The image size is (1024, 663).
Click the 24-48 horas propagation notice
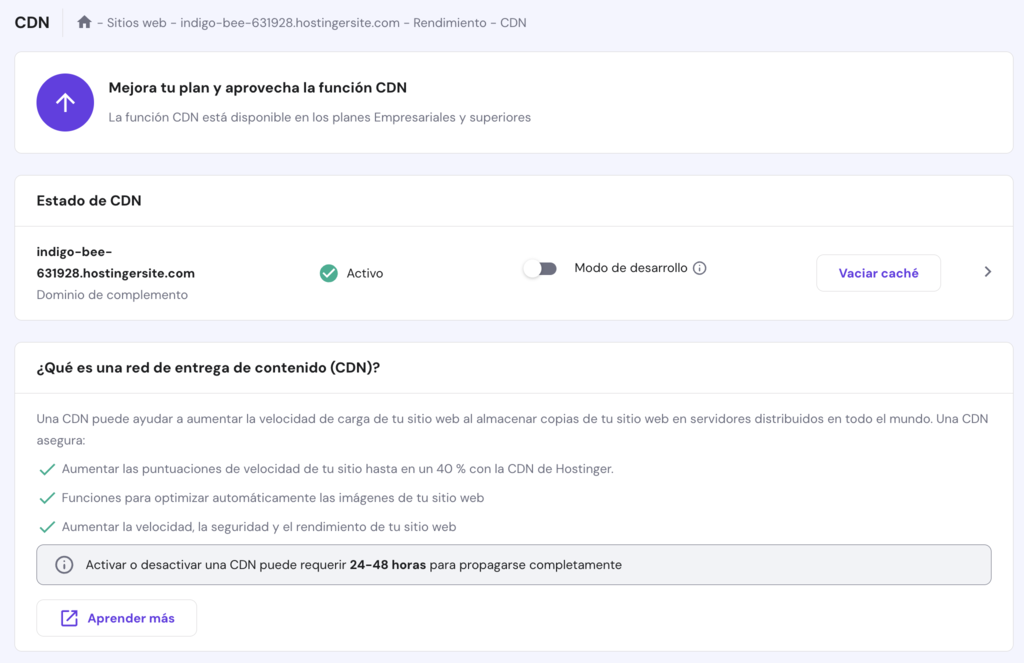[513, 565]
